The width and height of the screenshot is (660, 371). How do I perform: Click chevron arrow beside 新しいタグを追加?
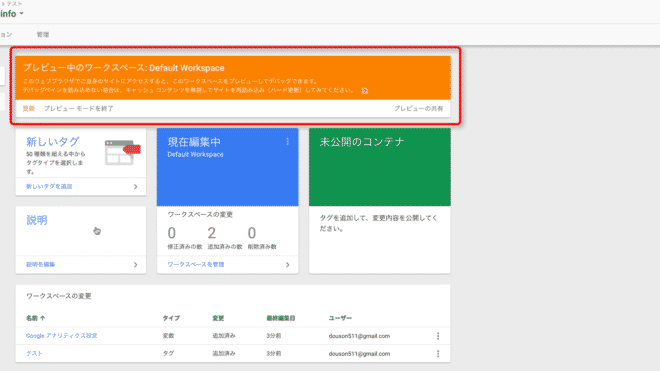(x=136, y=187)
